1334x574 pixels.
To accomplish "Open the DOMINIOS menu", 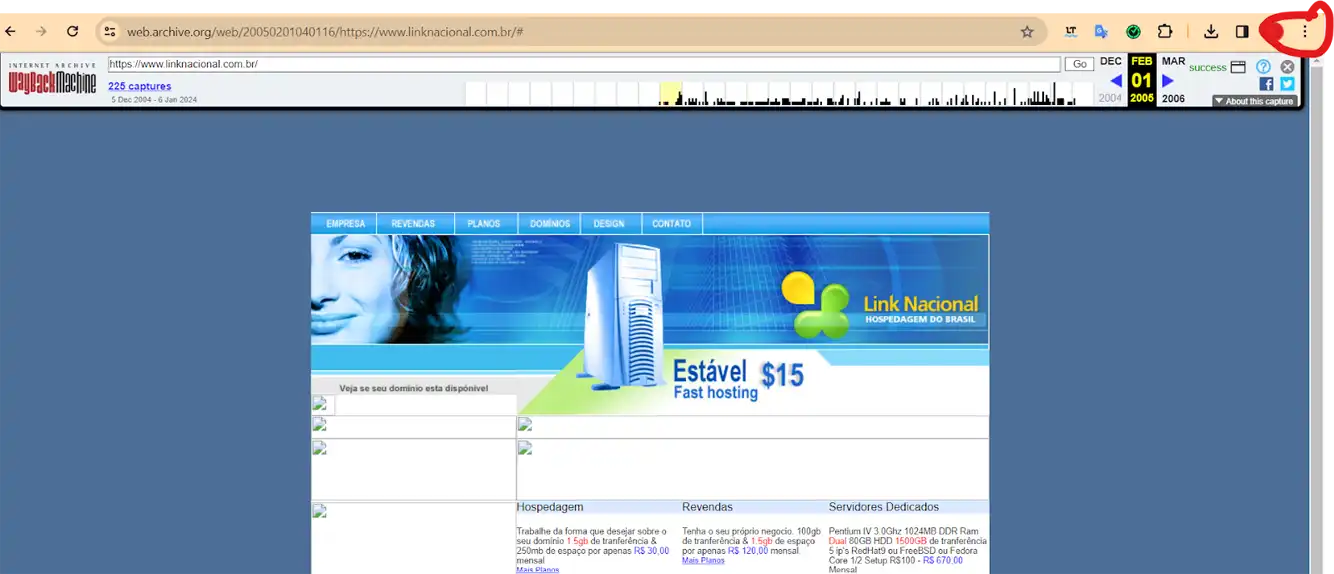I will (x=550, y=223).
